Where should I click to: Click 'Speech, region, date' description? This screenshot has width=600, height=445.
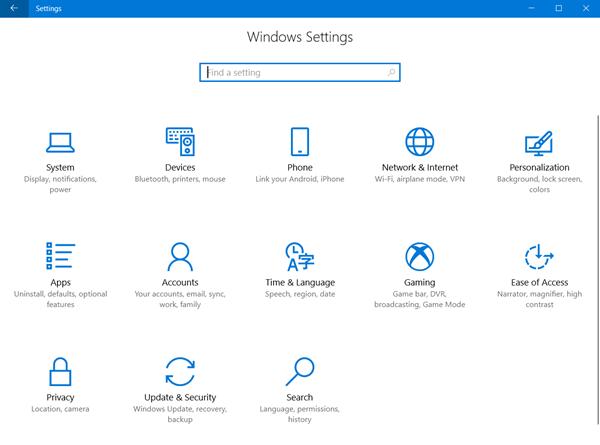tap(300, 294)
